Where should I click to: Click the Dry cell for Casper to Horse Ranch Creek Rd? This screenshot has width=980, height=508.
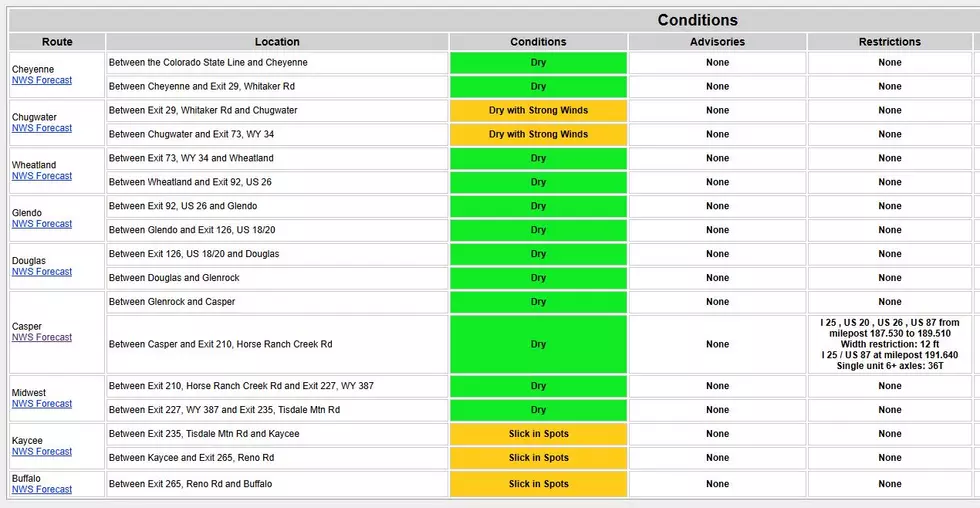click(538, 344)
